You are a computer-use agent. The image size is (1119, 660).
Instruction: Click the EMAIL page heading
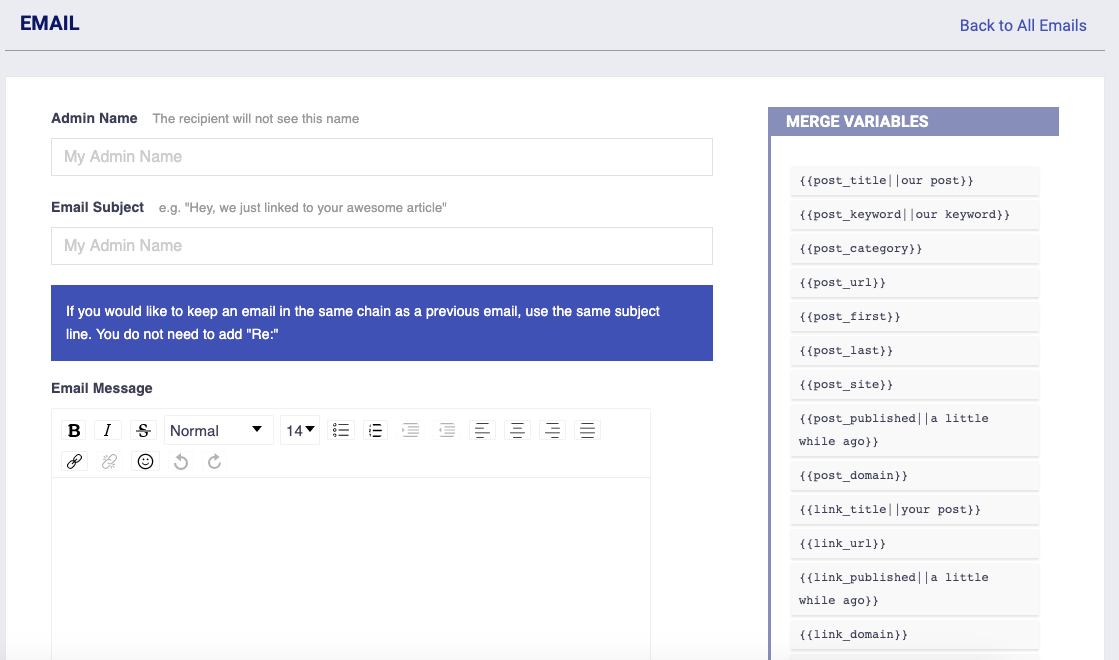[49, 24]
